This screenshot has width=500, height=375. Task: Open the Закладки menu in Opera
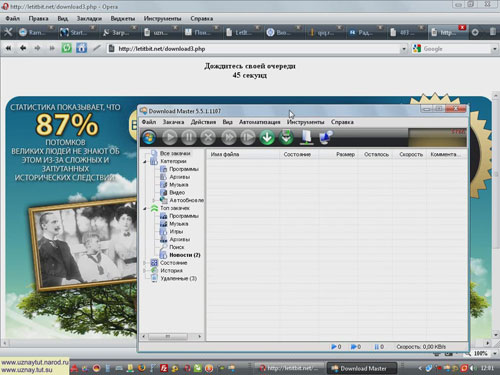pos(89,18)
